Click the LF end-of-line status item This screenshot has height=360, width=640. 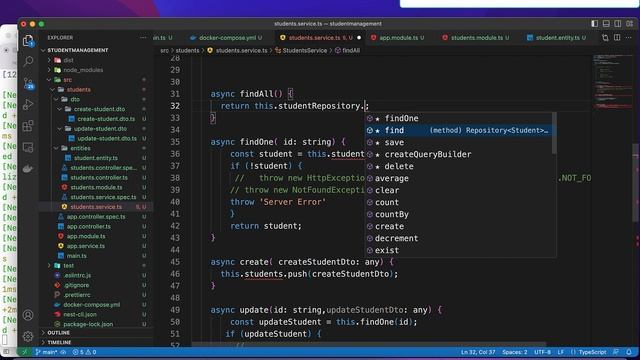(561, 352)
